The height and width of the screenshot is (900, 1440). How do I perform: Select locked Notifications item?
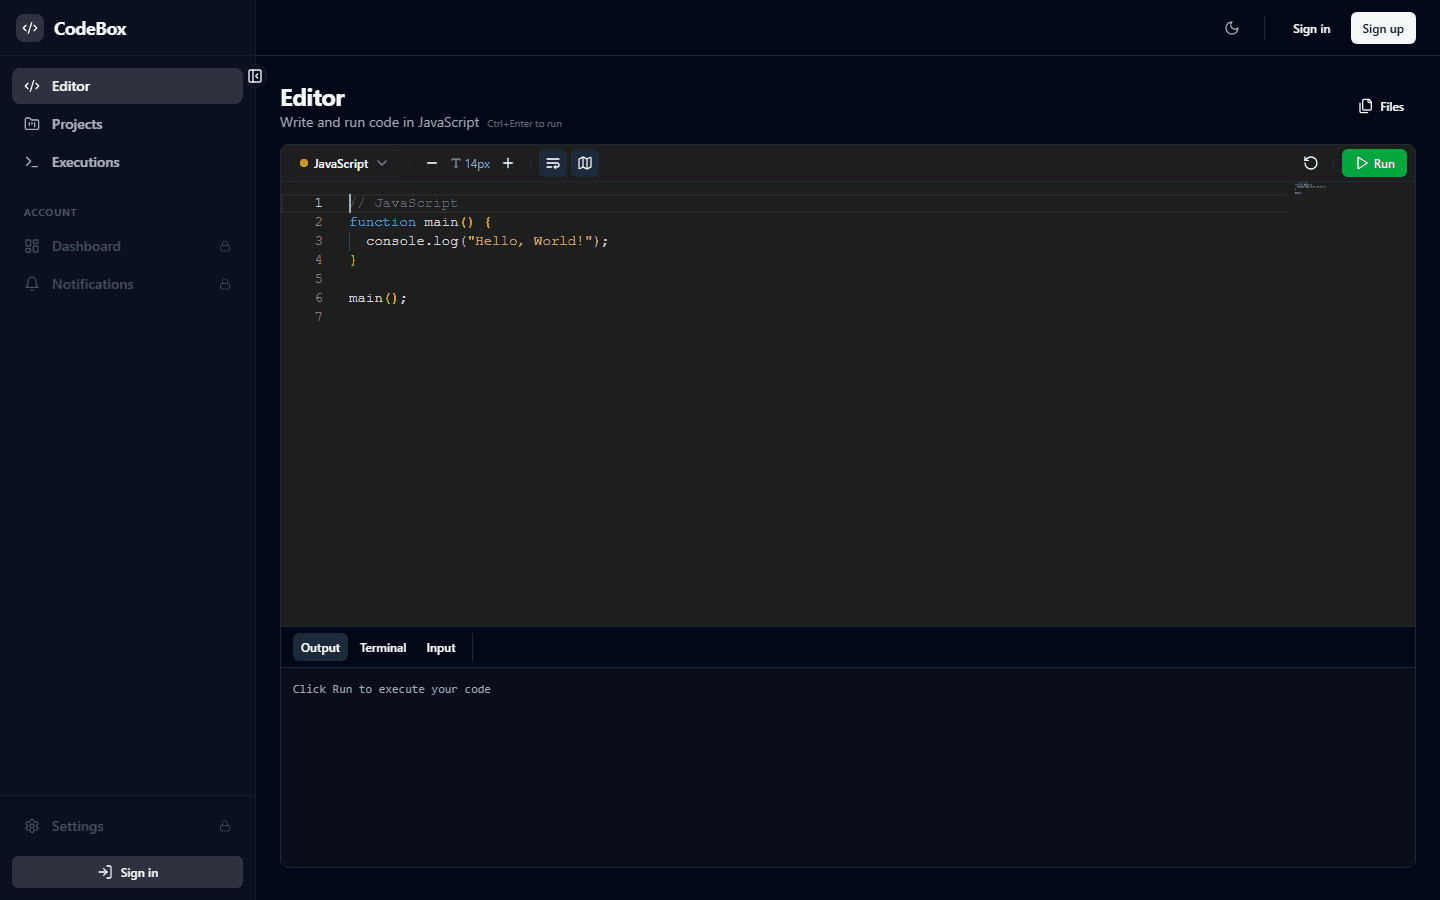(x=127, y=284)
